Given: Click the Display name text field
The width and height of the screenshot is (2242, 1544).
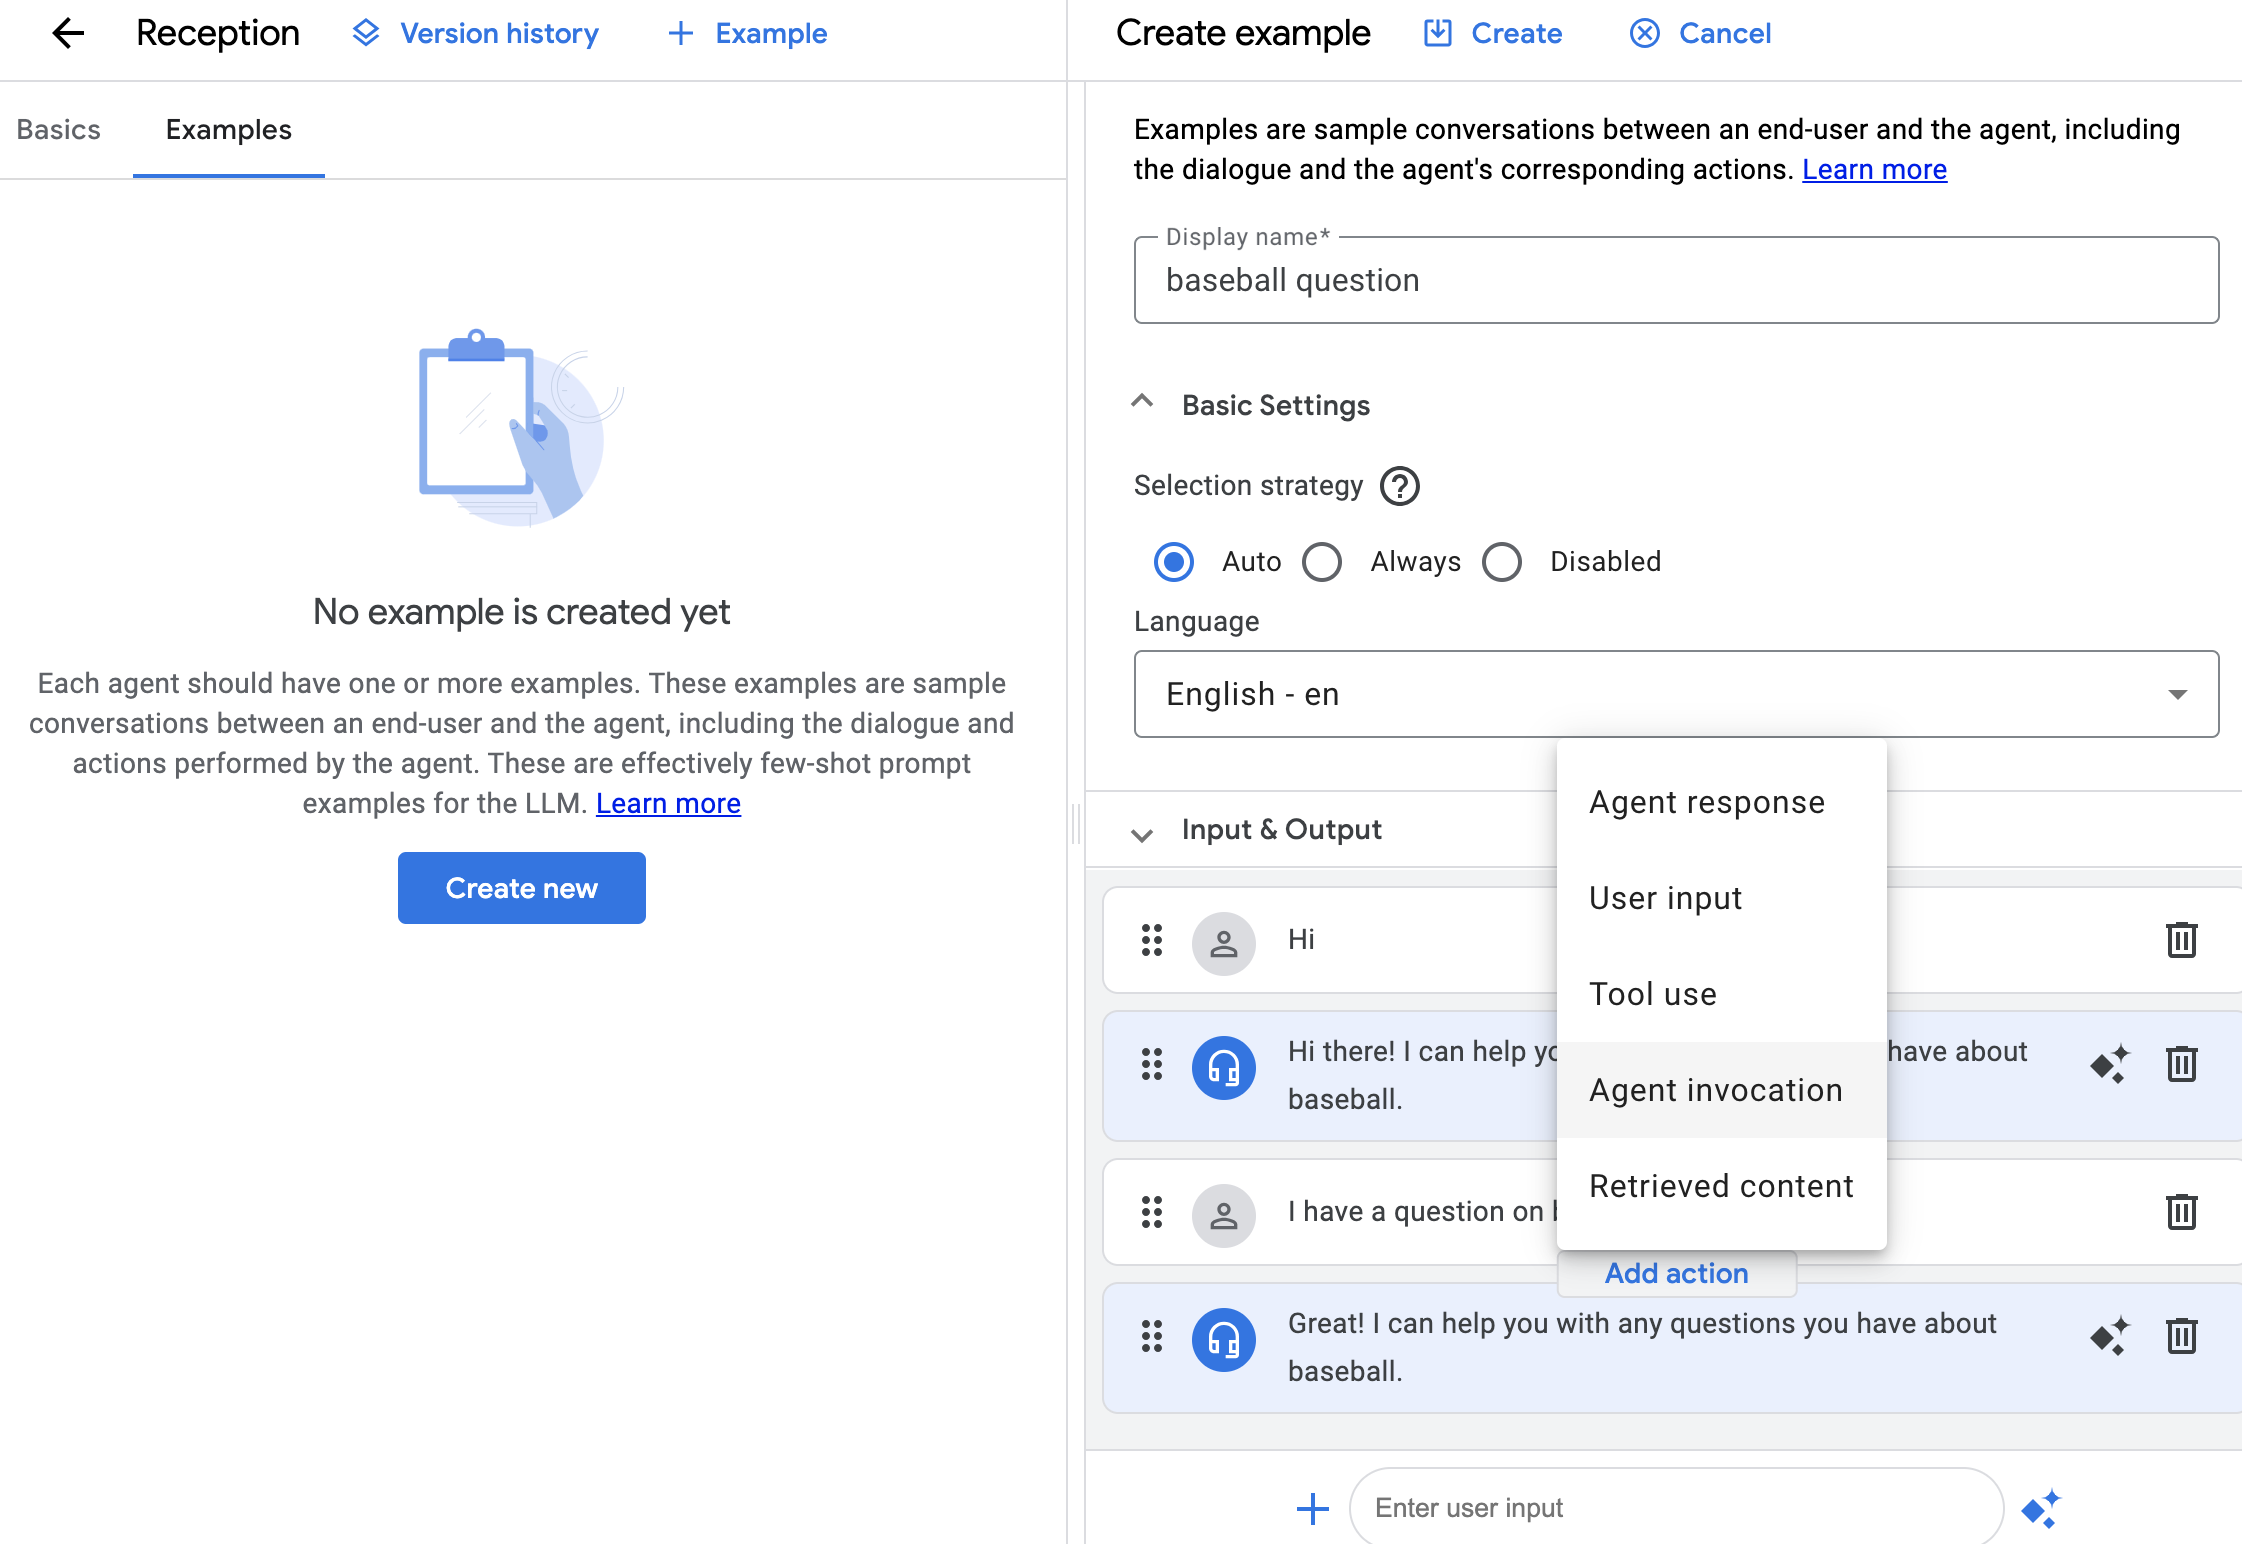Looking at the screenshot, I should (1675, 281).
